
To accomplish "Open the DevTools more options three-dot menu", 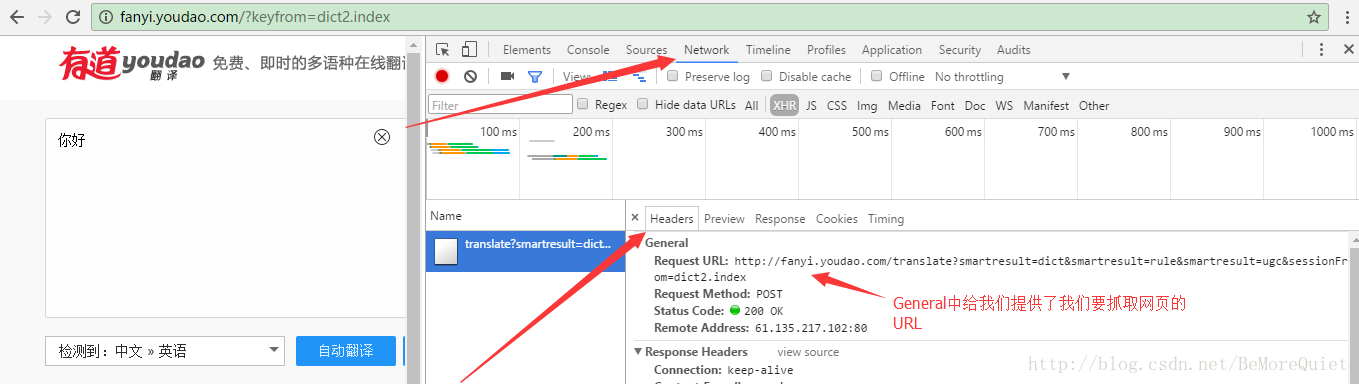I will [x=1321, y=50].
